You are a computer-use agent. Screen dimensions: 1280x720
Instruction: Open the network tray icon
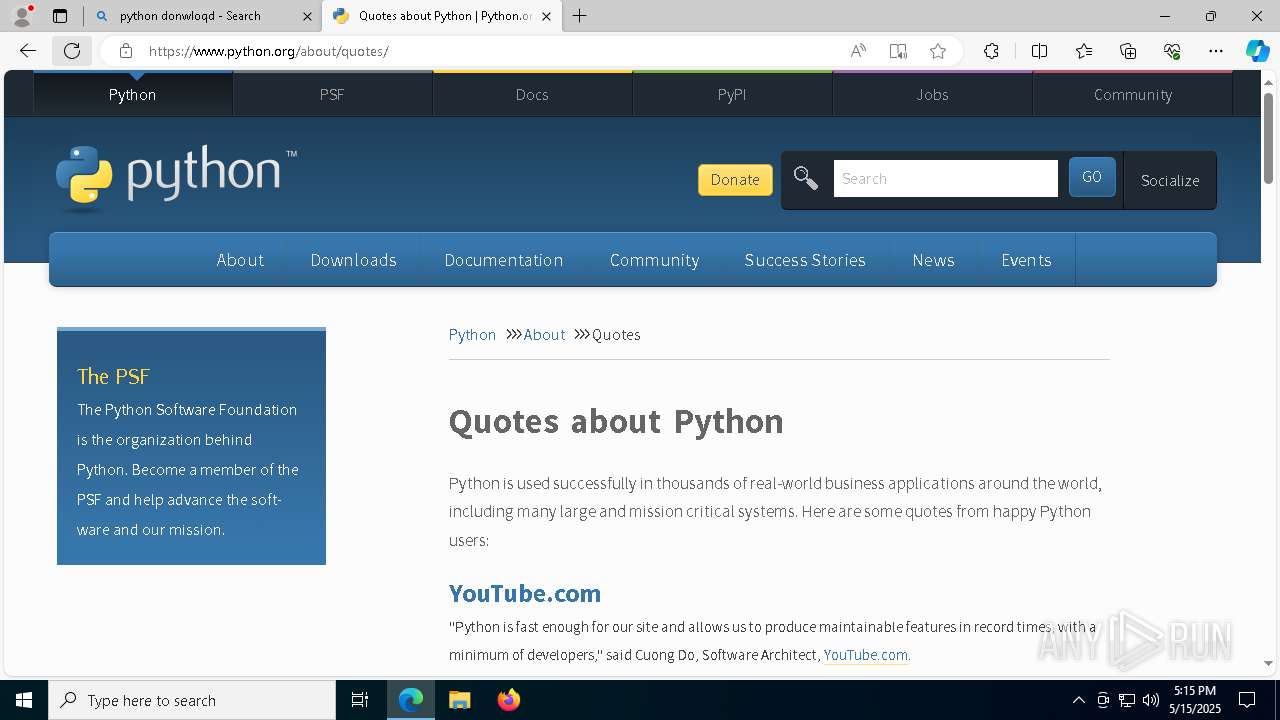click(1127, 700)
